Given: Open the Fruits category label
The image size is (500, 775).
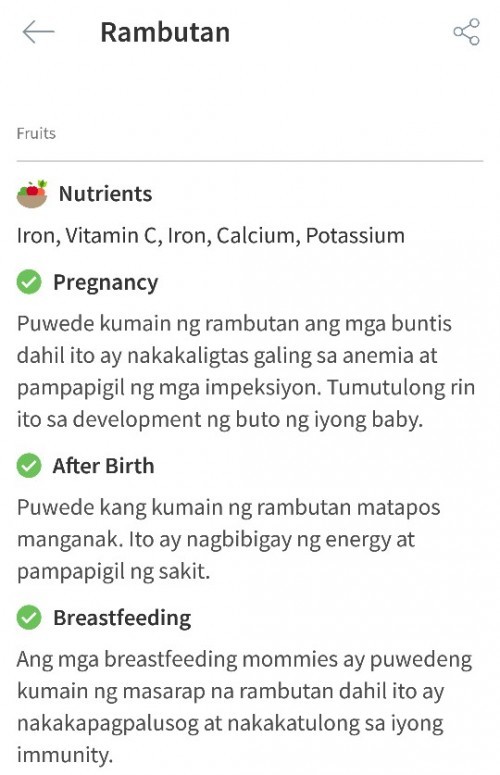Looking at the screenshot, I should [36, 133].
